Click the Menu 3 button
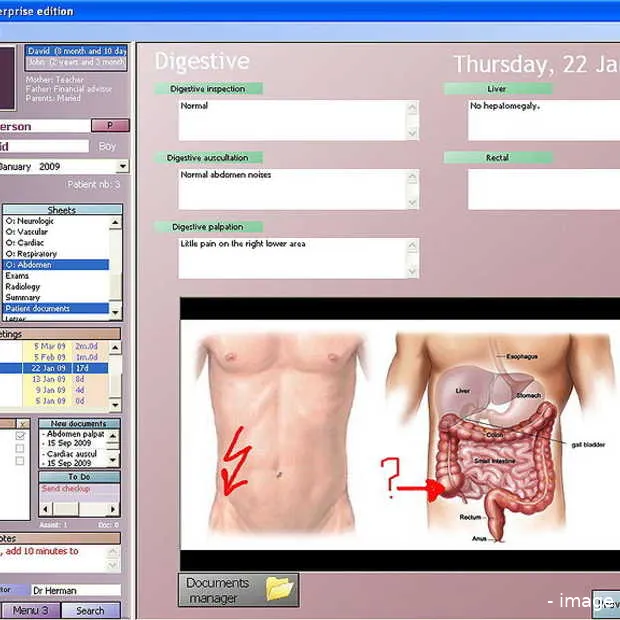The height and width of the screenshot is (620, 620). pyautogui.click(x=29, y=611)
